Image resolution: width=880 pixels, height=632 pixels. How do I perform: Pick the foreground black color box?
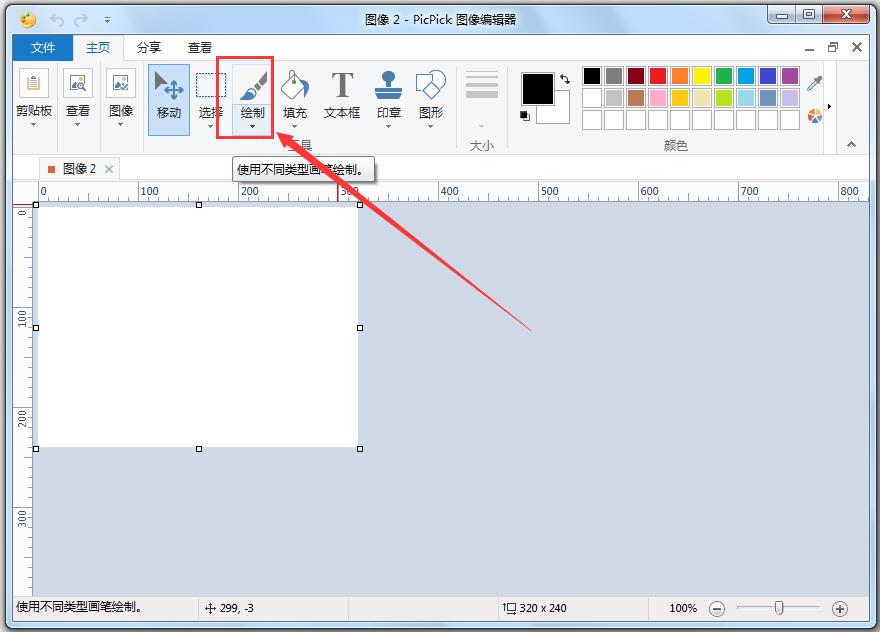538,89
